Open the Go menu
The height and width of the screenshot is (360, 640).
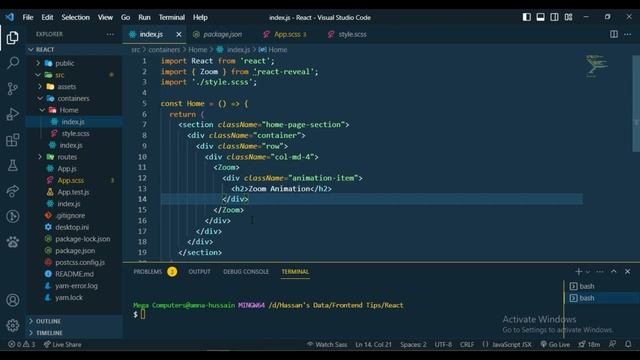[x=125, y=17]
